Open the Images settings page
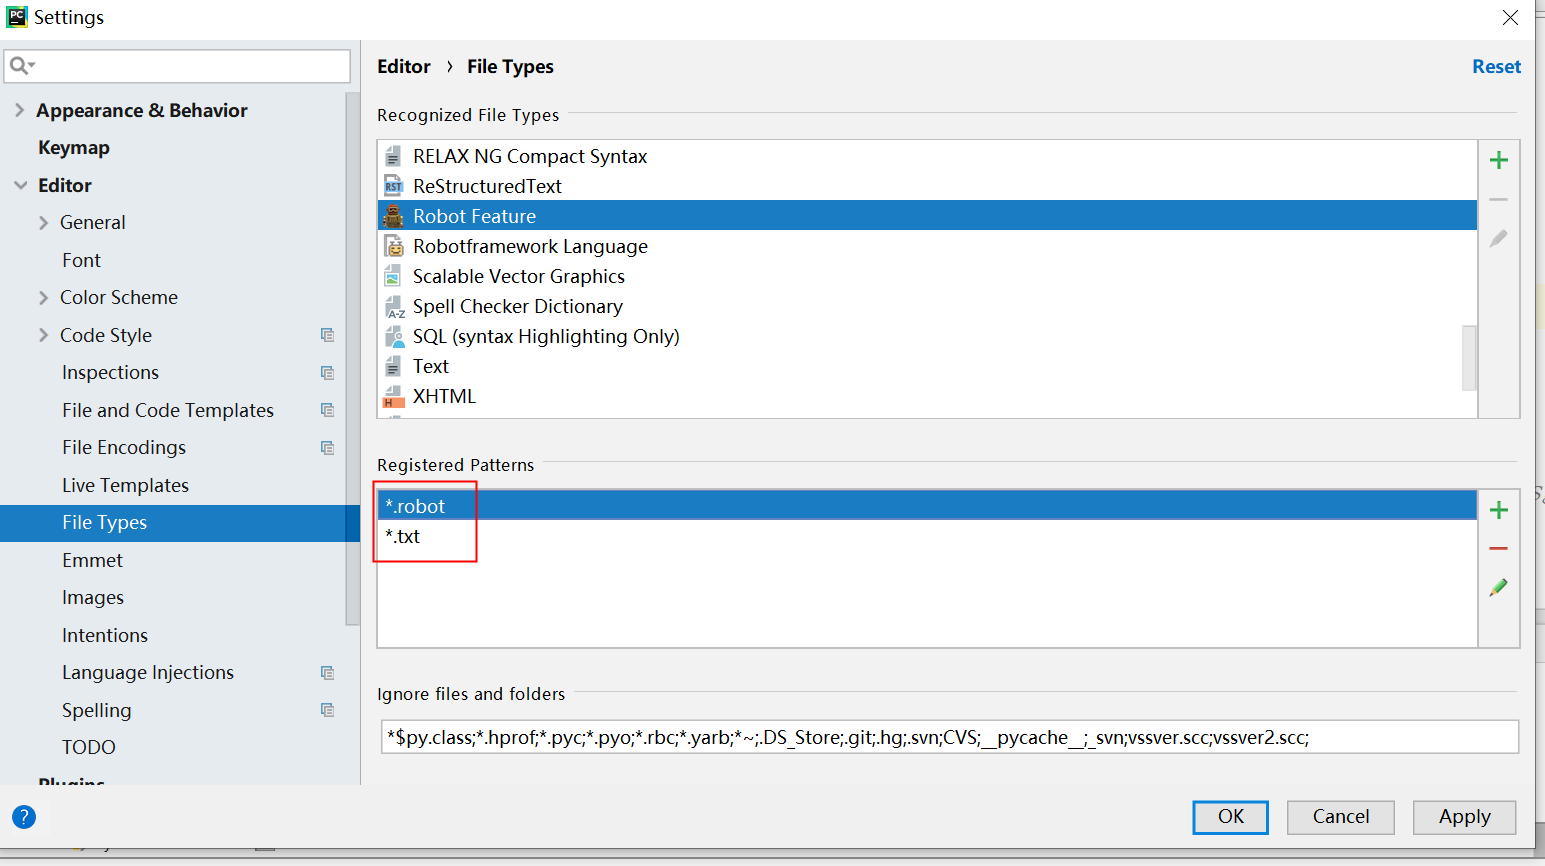 click(x=93, y=598)
